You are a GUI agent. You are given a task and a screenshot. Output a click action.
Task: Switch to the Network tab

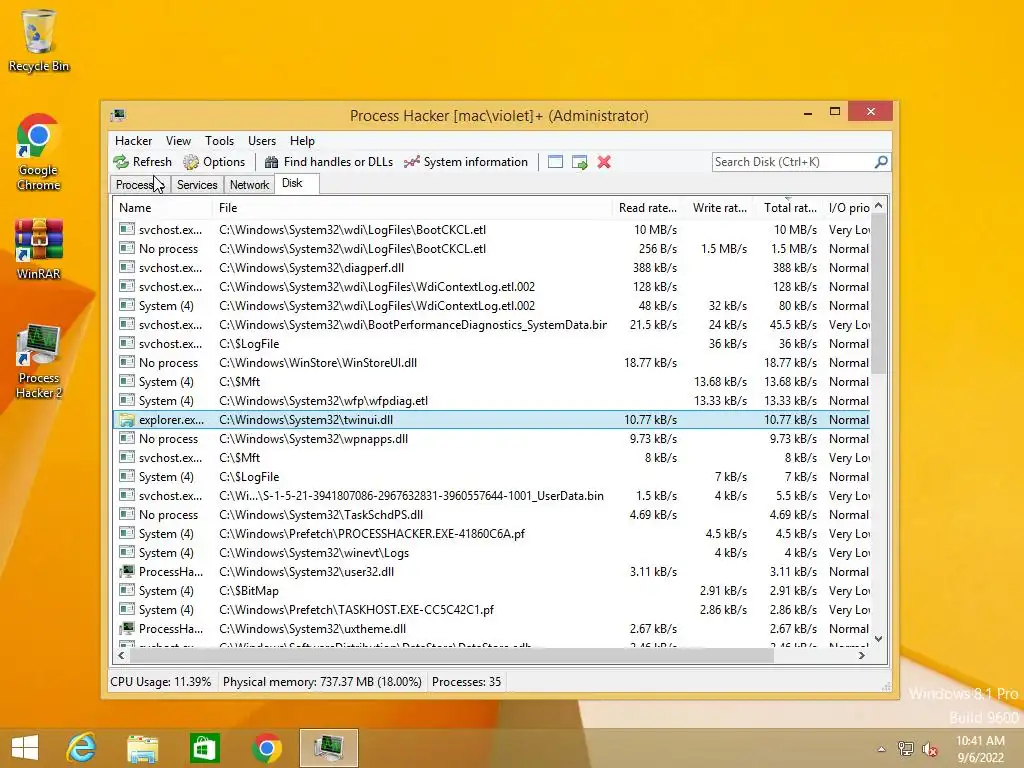[249, 185]
